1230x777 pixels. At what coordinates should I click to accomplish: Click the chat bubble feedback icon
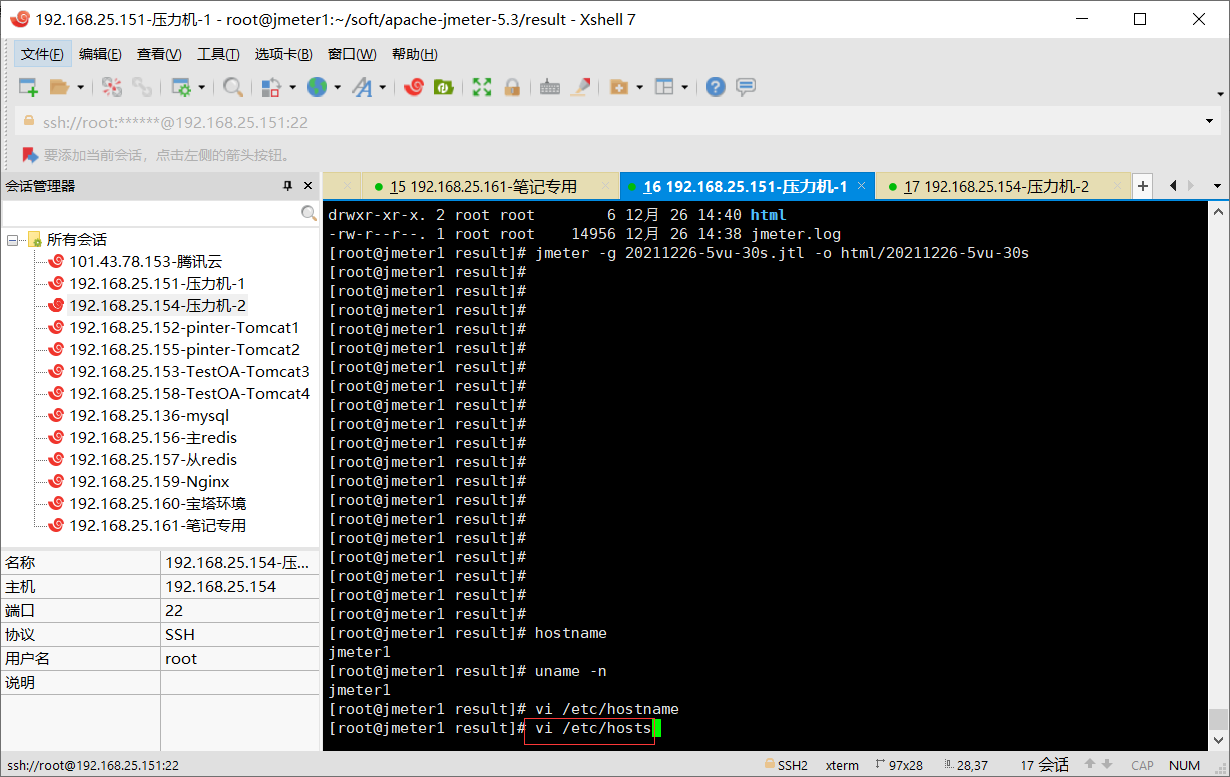pyautogui.click(x=746, y=87)
